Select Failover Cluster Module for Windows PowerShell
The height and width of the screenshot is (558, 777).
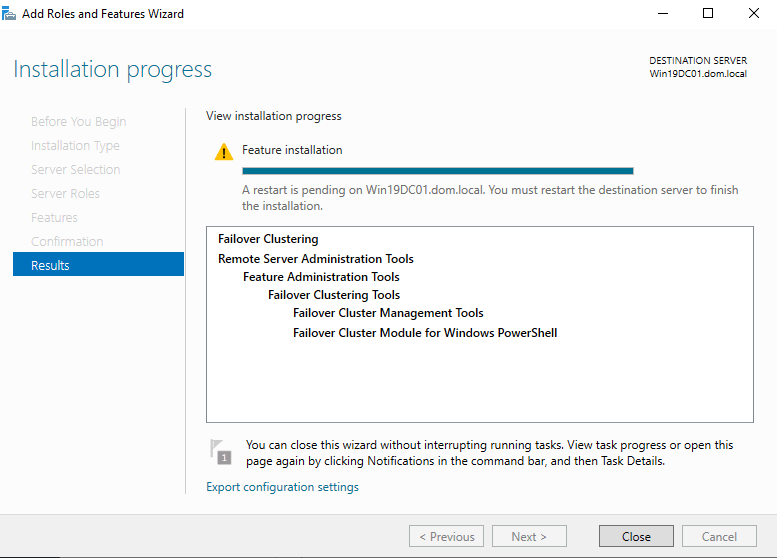424,333
